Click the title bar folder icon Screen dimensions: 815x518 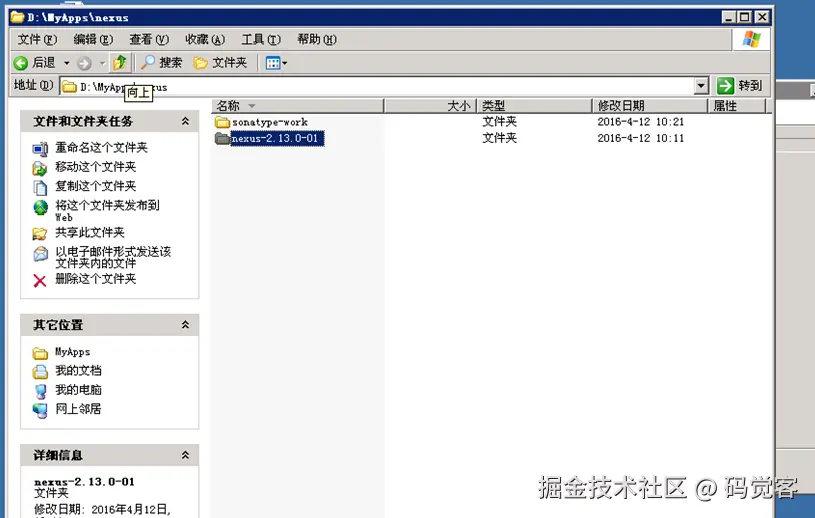17,17
